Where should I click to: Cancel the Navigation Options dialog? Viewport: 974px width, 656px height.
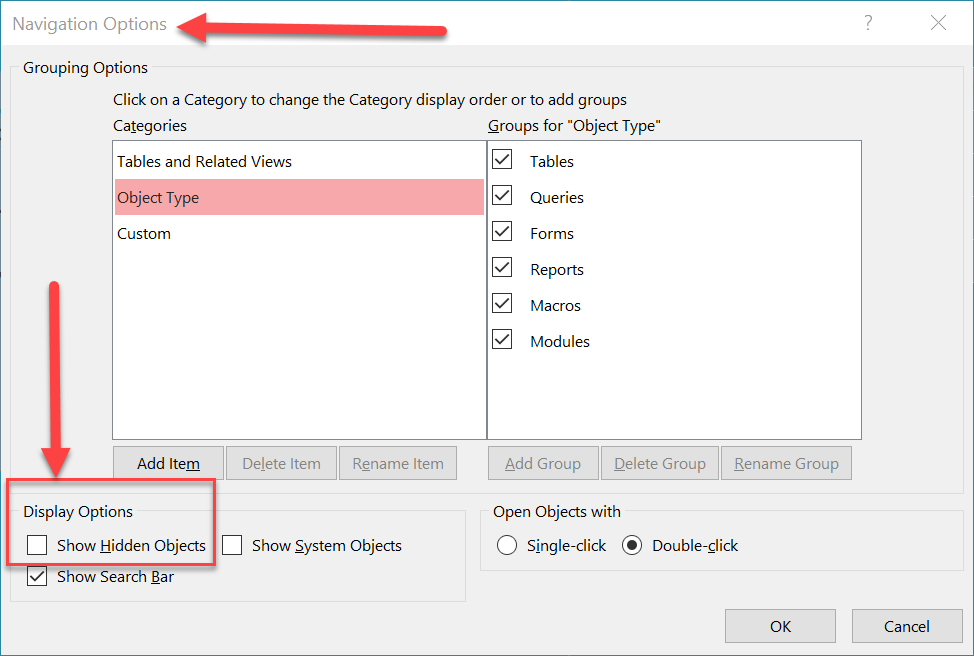click(x=907, y=627)
